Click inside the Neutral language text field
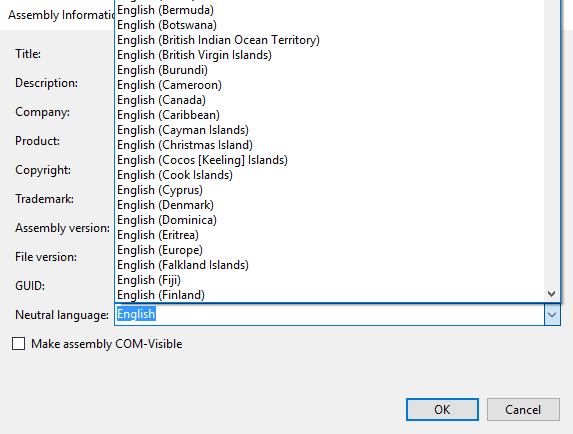This screenshot has height=434, width=573. point(330,315)
